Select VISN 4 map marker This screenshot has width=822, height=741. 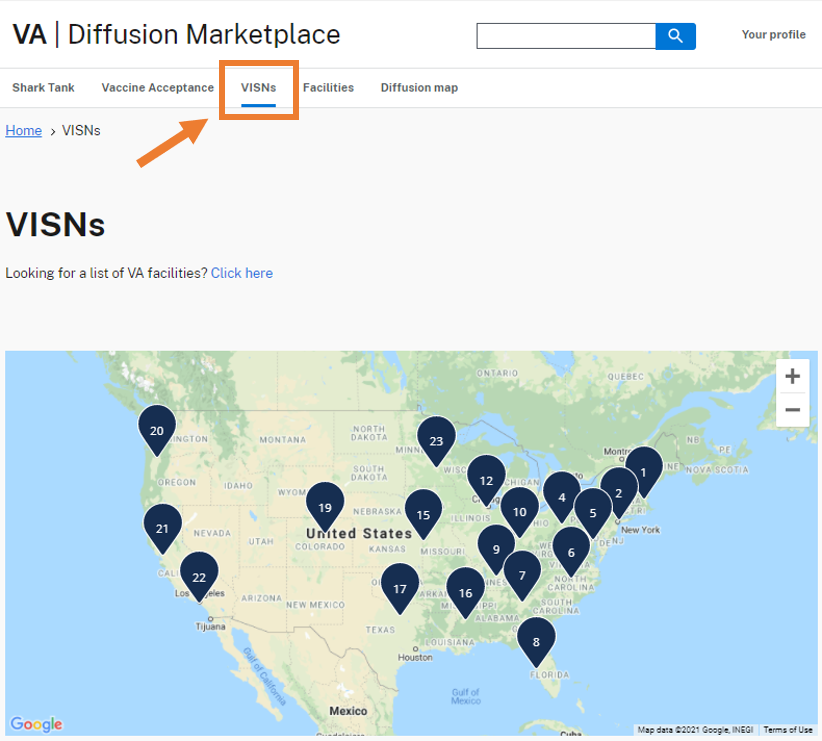tap(562, 497)
